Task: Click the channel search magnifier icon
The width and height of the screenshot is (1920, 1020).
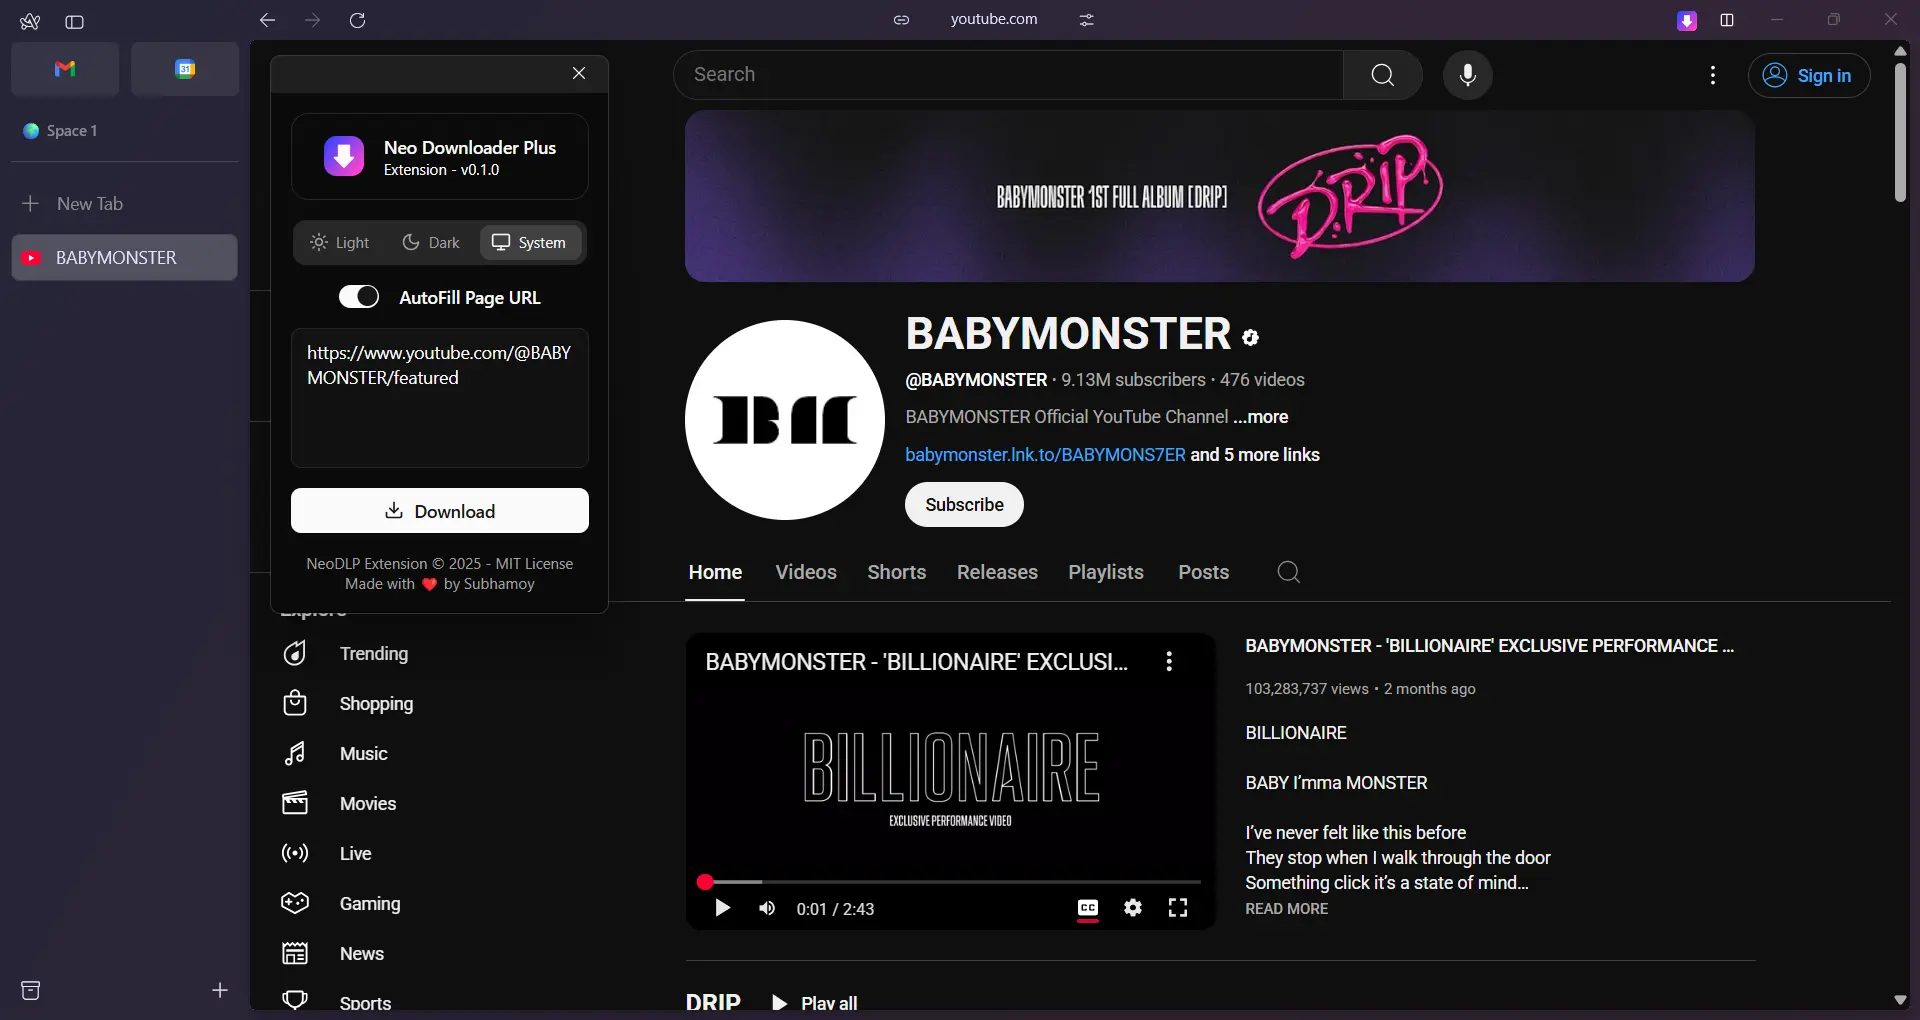Action: tap(1288, 572)
